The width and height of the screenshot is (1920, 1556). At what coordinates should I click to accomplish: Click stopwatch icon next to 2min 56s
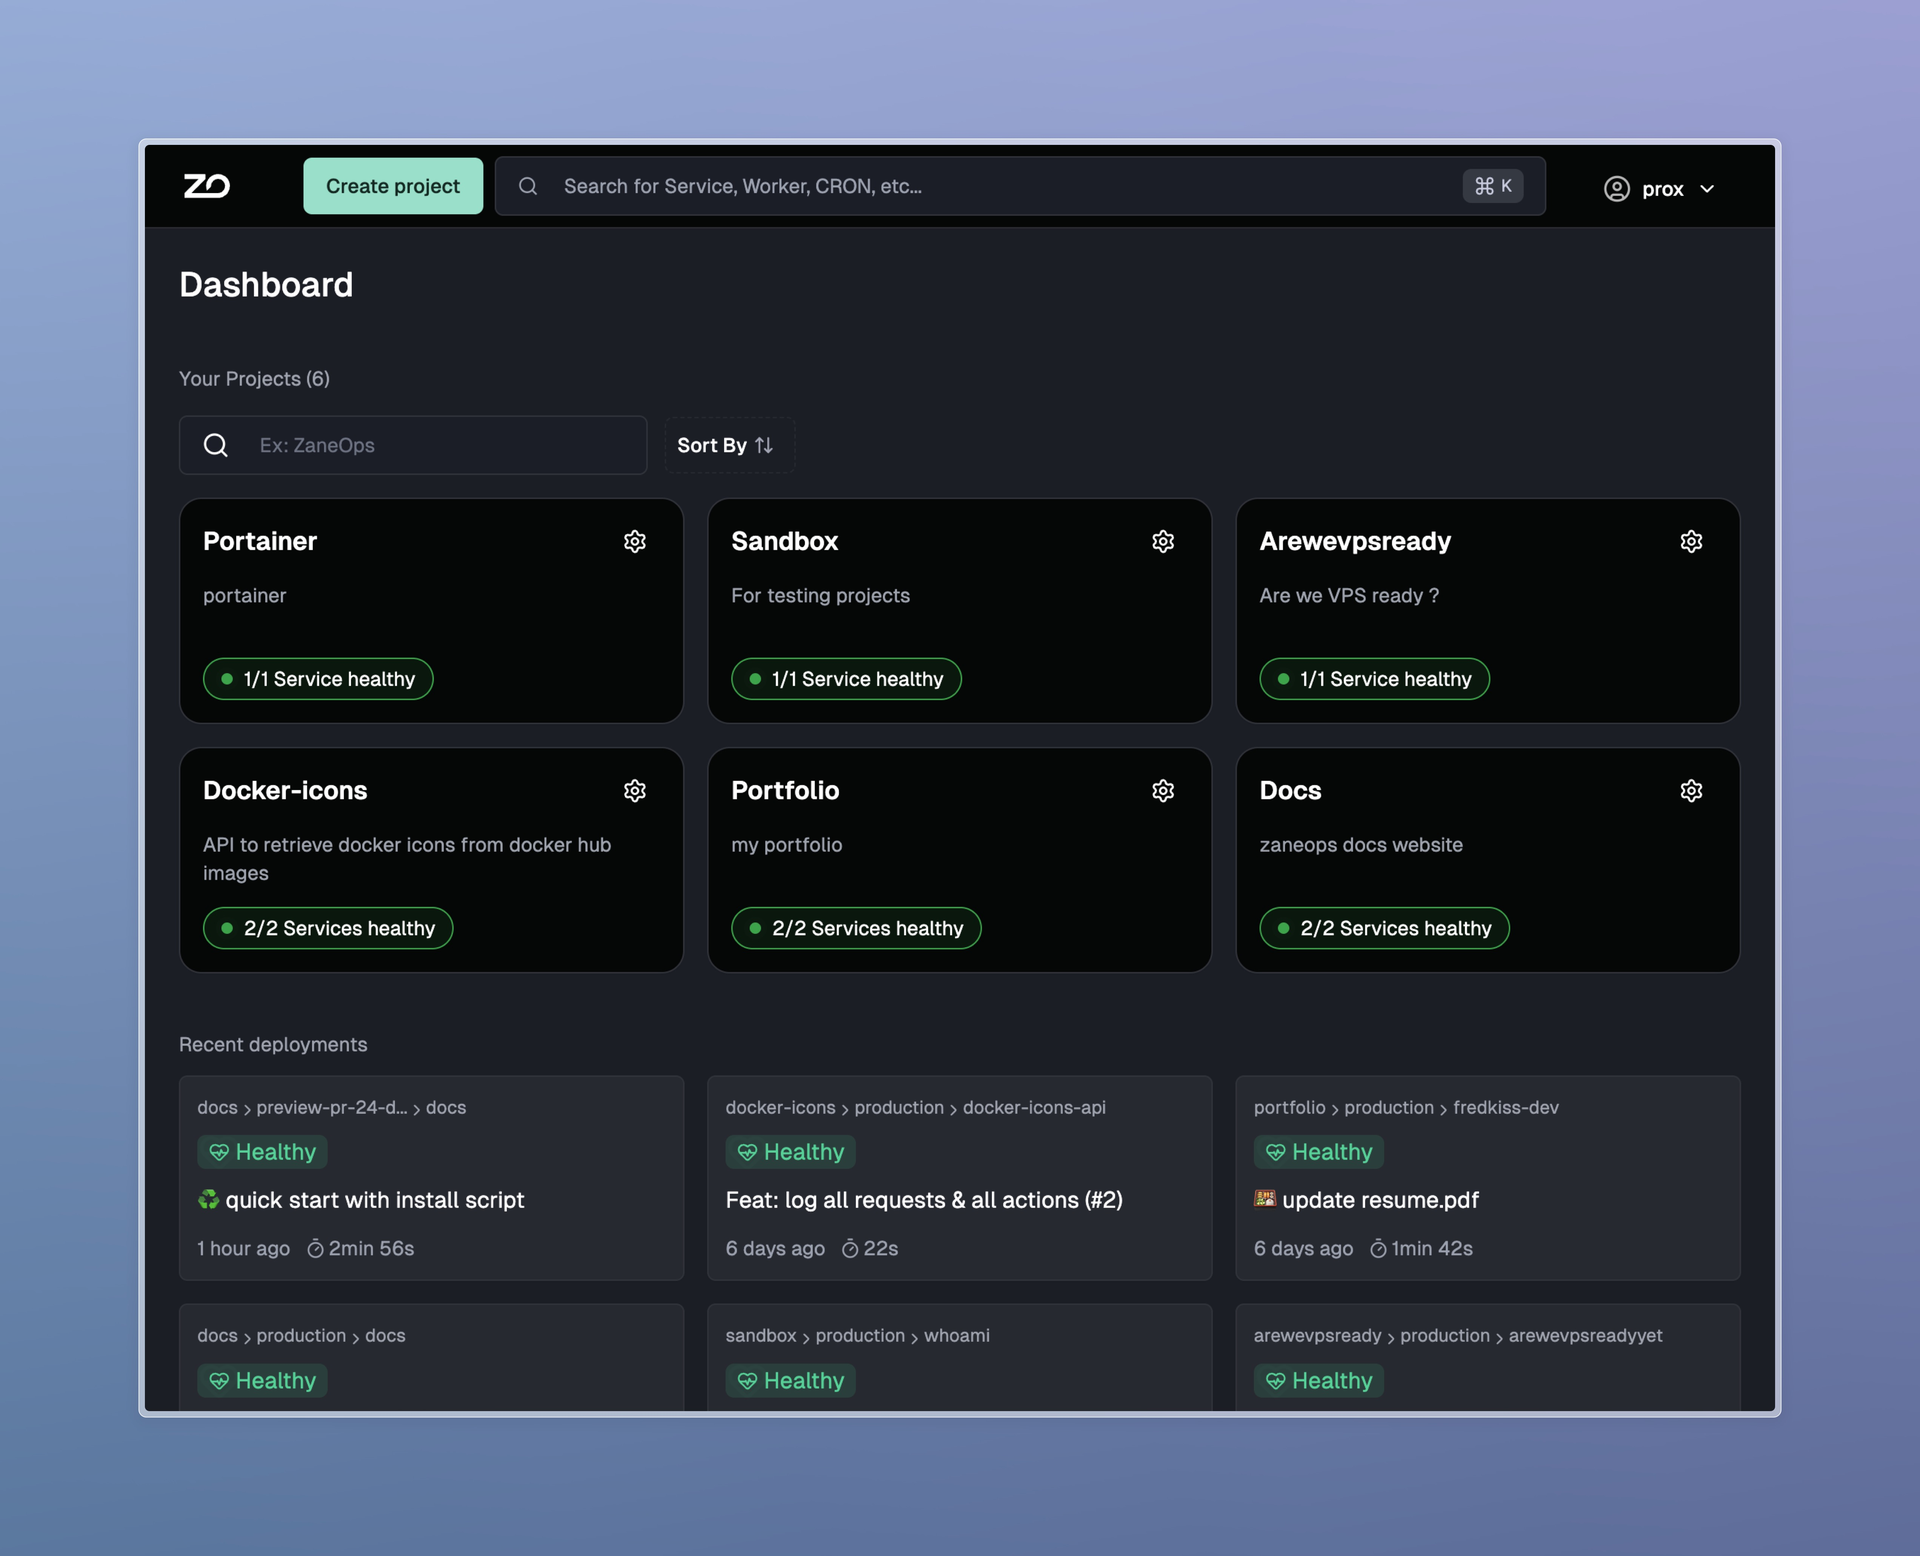coord(315,1249)
